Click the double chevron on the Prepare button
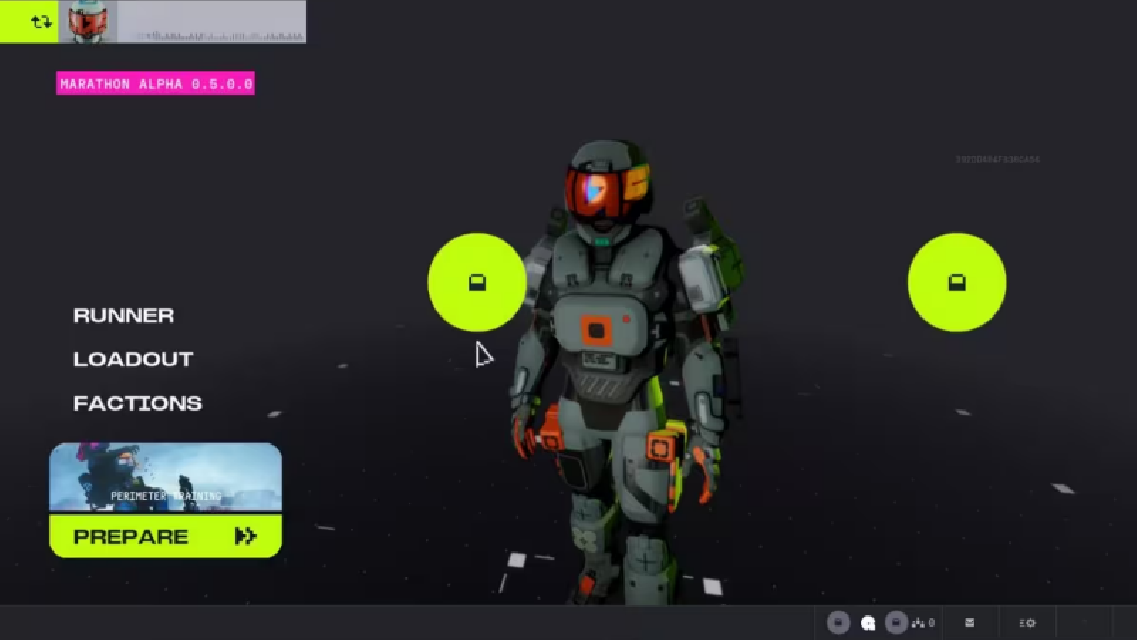 245,537
